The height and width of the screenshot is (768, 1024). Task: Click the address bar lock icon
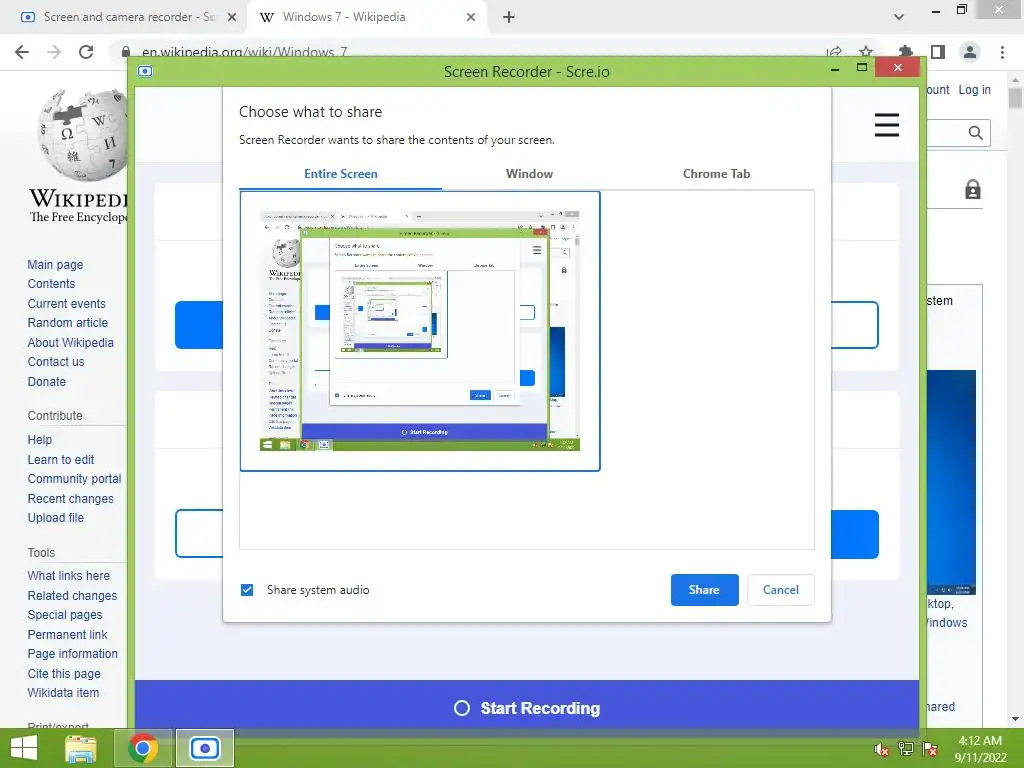tap(125, 52)
